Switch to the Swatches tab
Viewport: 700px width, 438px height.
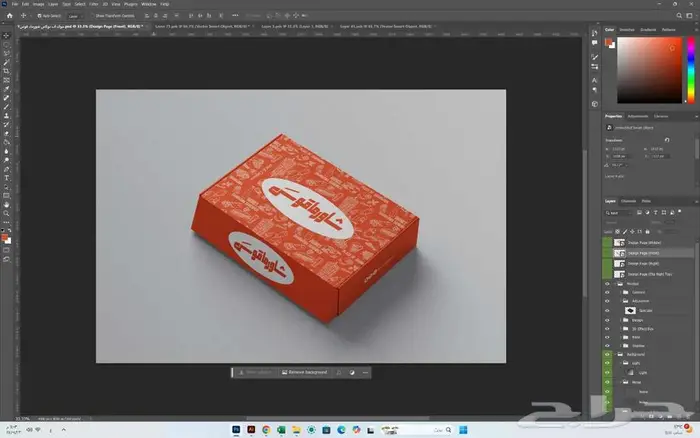pos(627,30)
